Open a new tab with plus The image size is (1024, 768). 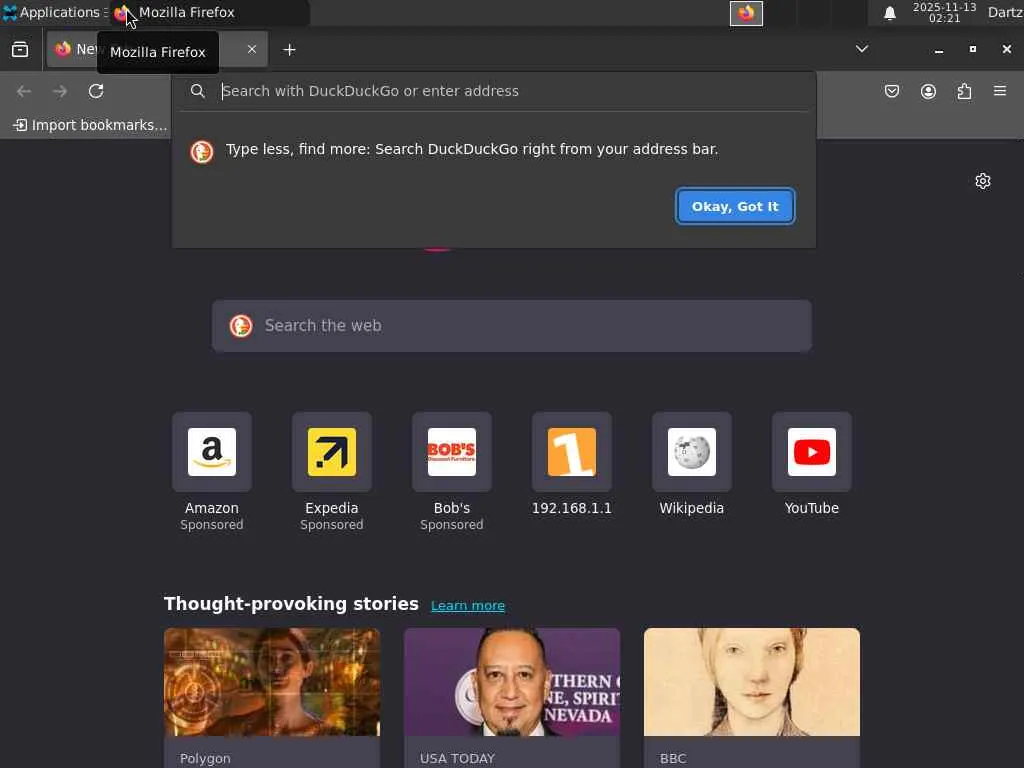tap(289, 50)
